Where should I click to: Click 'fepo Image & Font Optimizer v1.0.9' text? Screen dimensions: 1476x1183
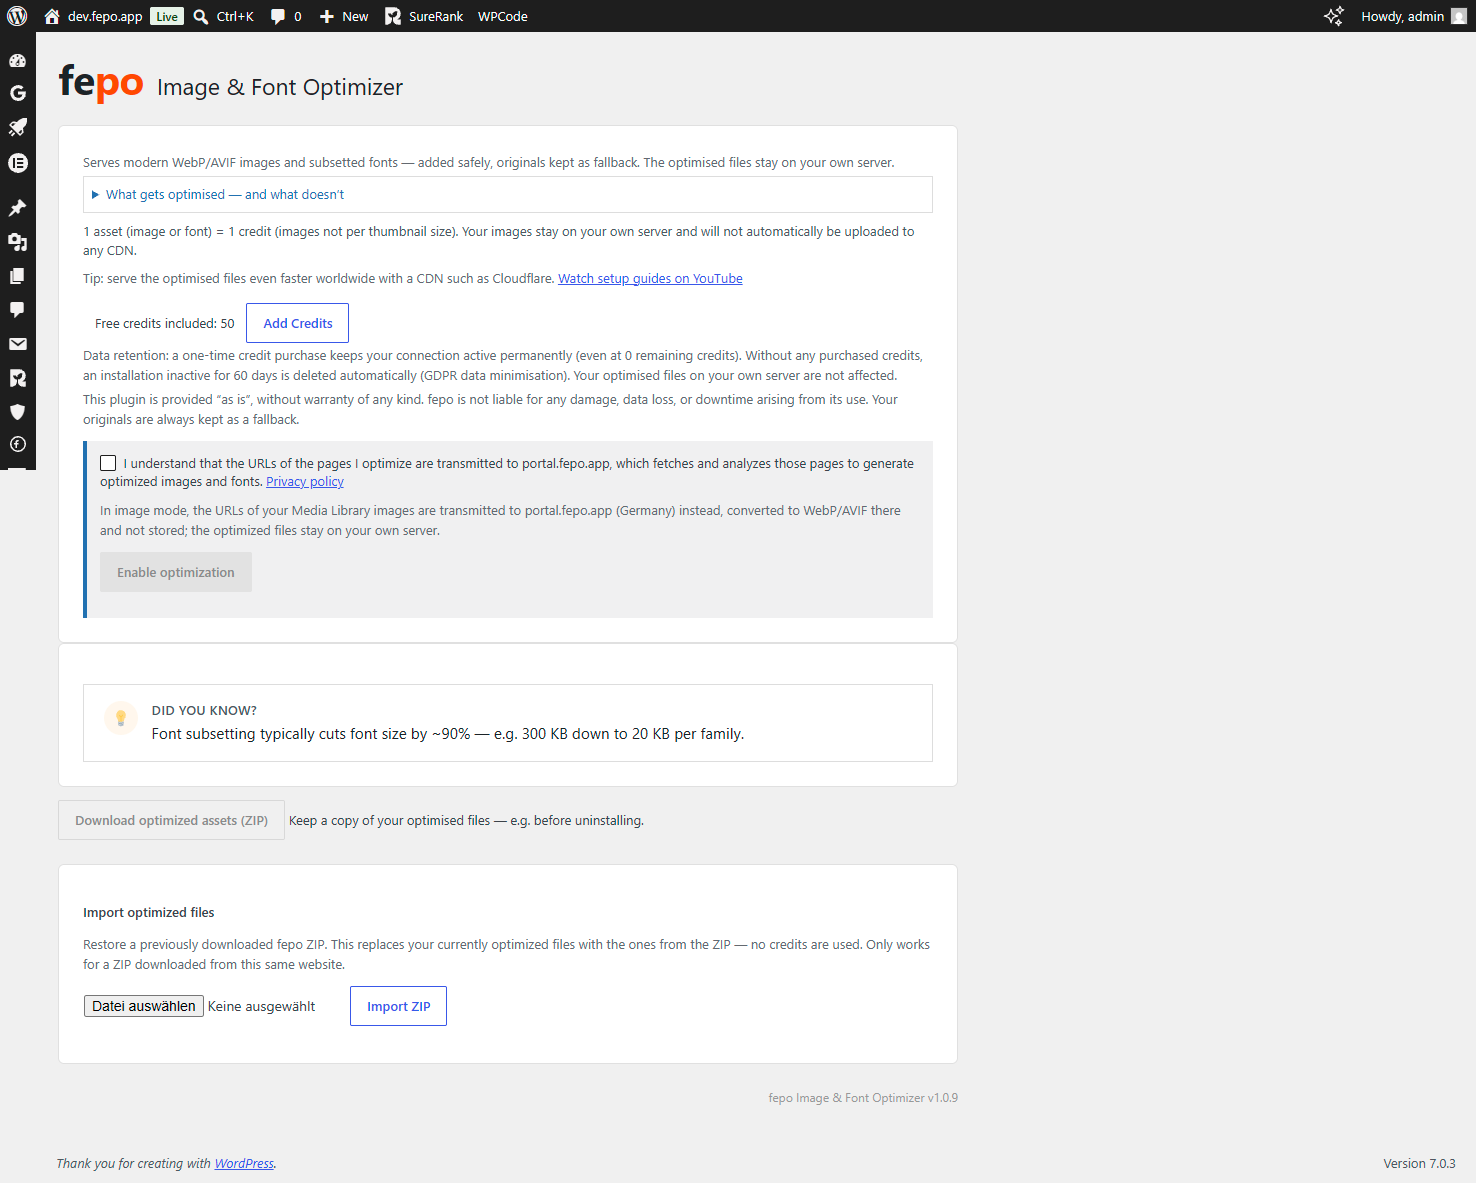click(x=863, y=1098)
